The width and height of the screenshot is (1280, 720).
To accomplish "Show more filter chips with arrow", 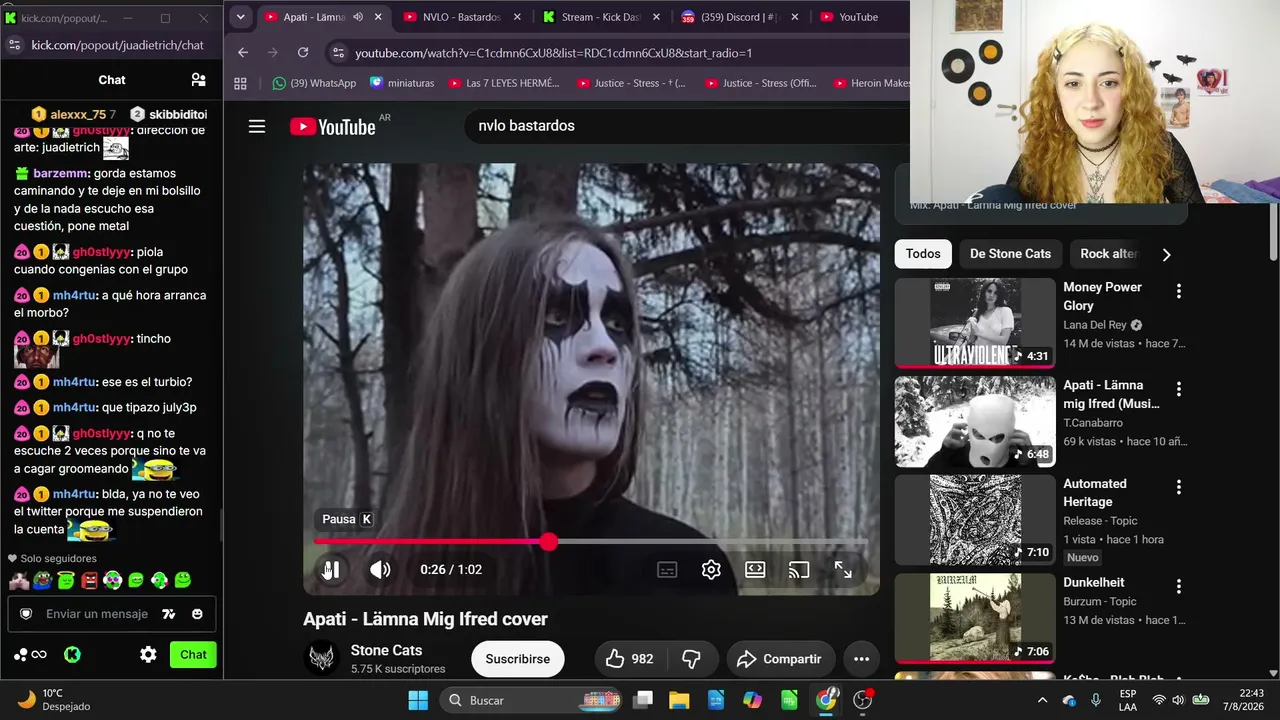I will click(1166, 254).
